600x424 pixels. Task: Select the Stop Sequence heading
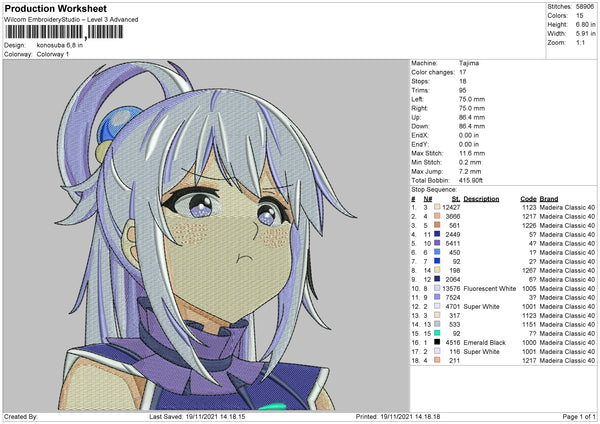[434, 190]
